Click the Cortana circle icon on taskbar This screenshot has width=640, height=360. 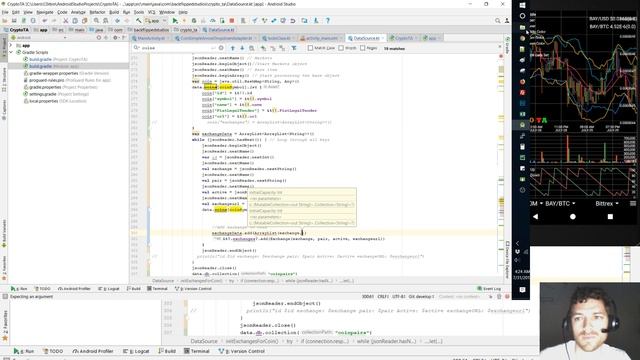[522, 16]
